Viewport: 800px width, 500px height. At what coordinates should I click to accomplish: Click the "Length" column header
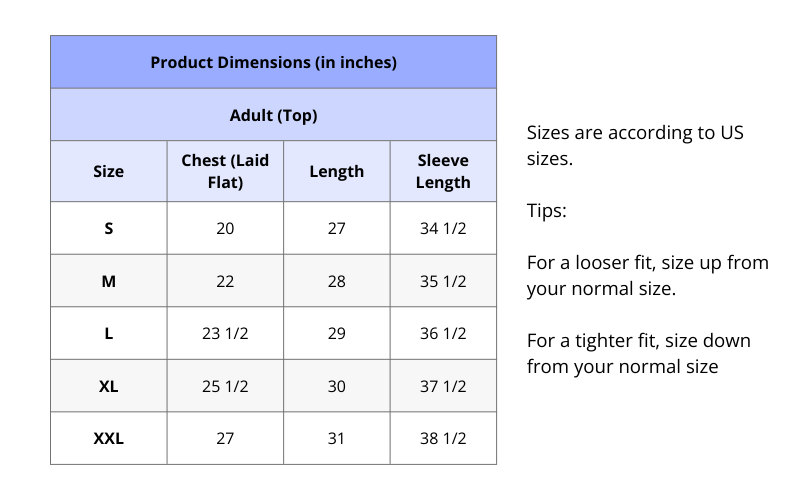336,171
